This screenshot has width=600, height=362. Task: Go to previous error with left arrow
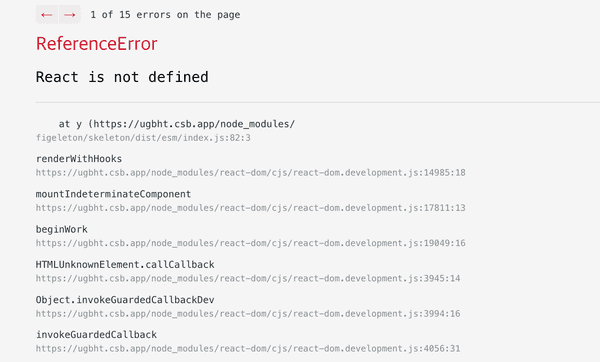coord(47,15)
